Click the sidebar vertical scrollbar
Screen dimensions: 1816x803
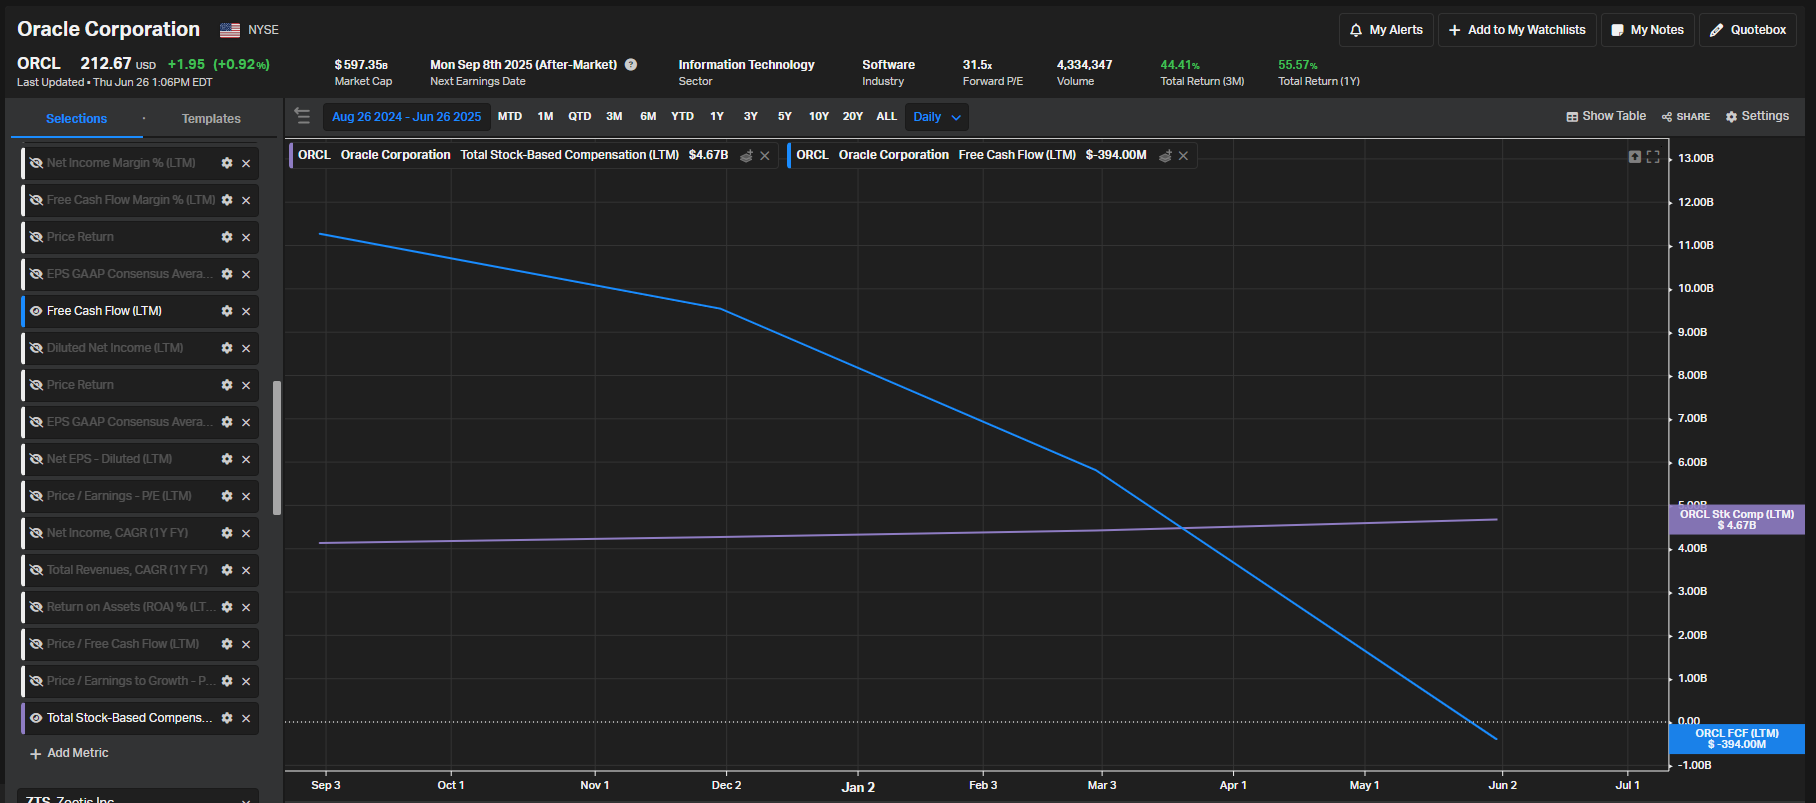pos(277,448)
